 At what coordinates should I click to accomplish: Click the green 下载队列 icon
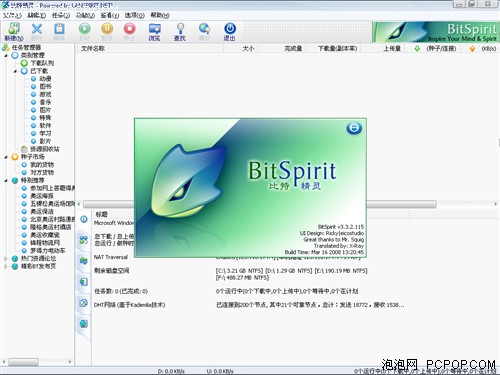tap(24, 63)
